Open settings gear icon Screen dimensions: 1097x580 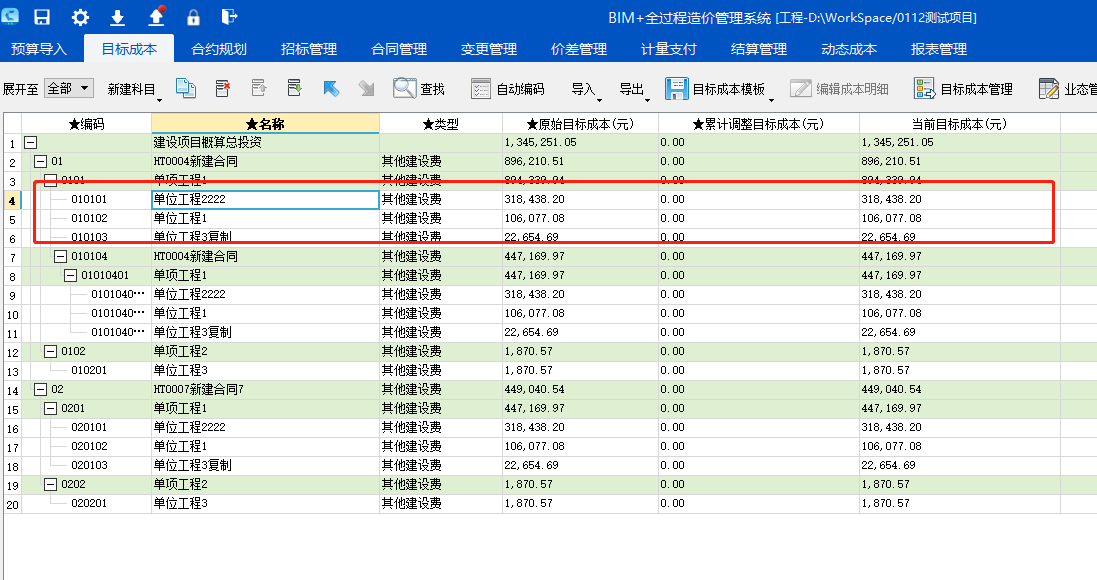(x=80, y=17)
